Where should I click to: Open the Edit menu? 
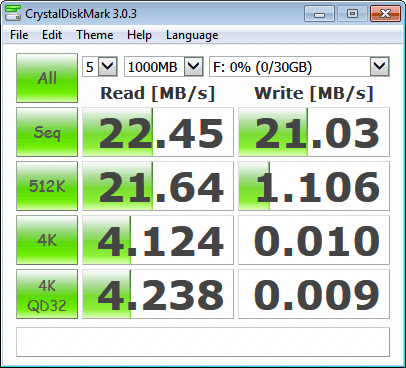[52, 35]
